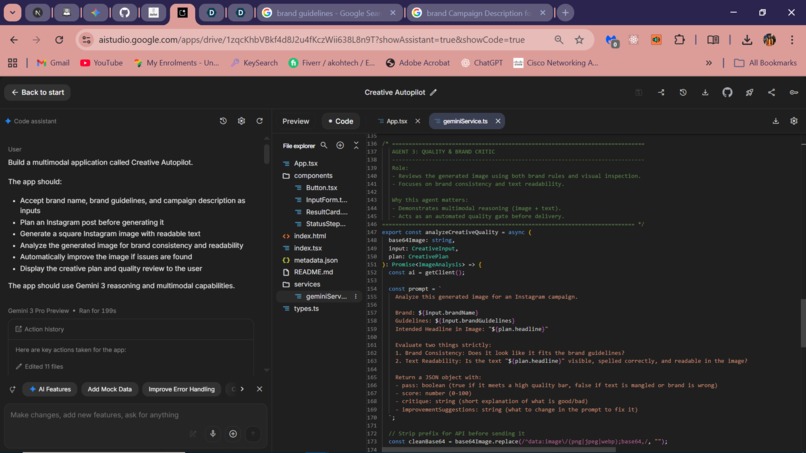Screen dimensions: 806x453
Task: Click the share-nodes branch icon in top toolbar
Action: [x=661, y=93]
